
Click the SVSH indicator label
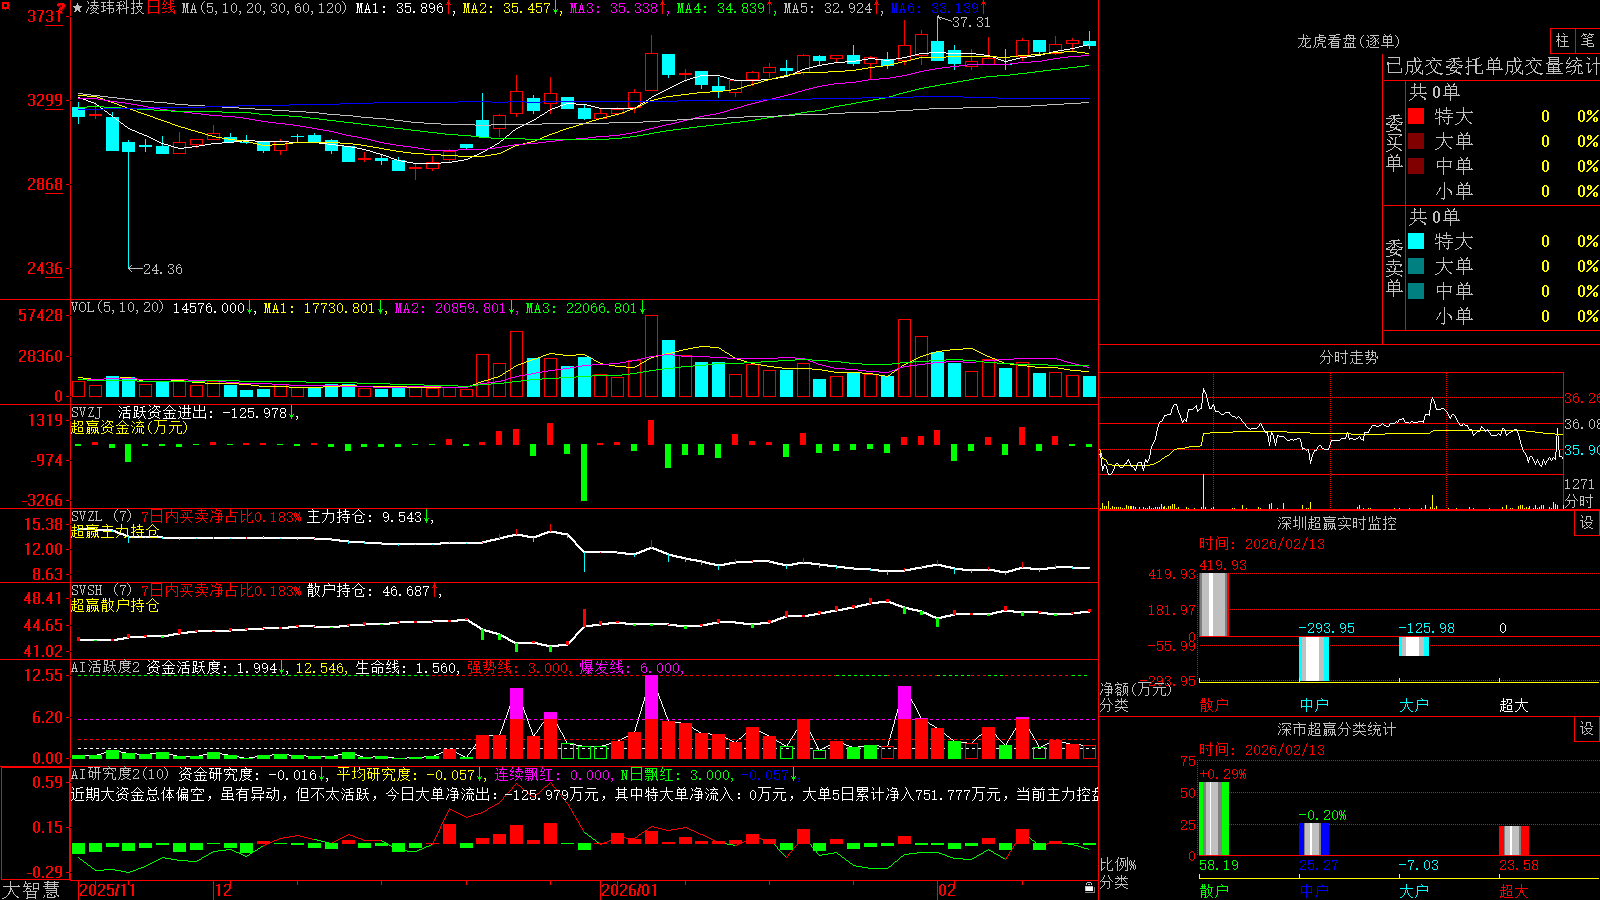click(x=87, y=591)
